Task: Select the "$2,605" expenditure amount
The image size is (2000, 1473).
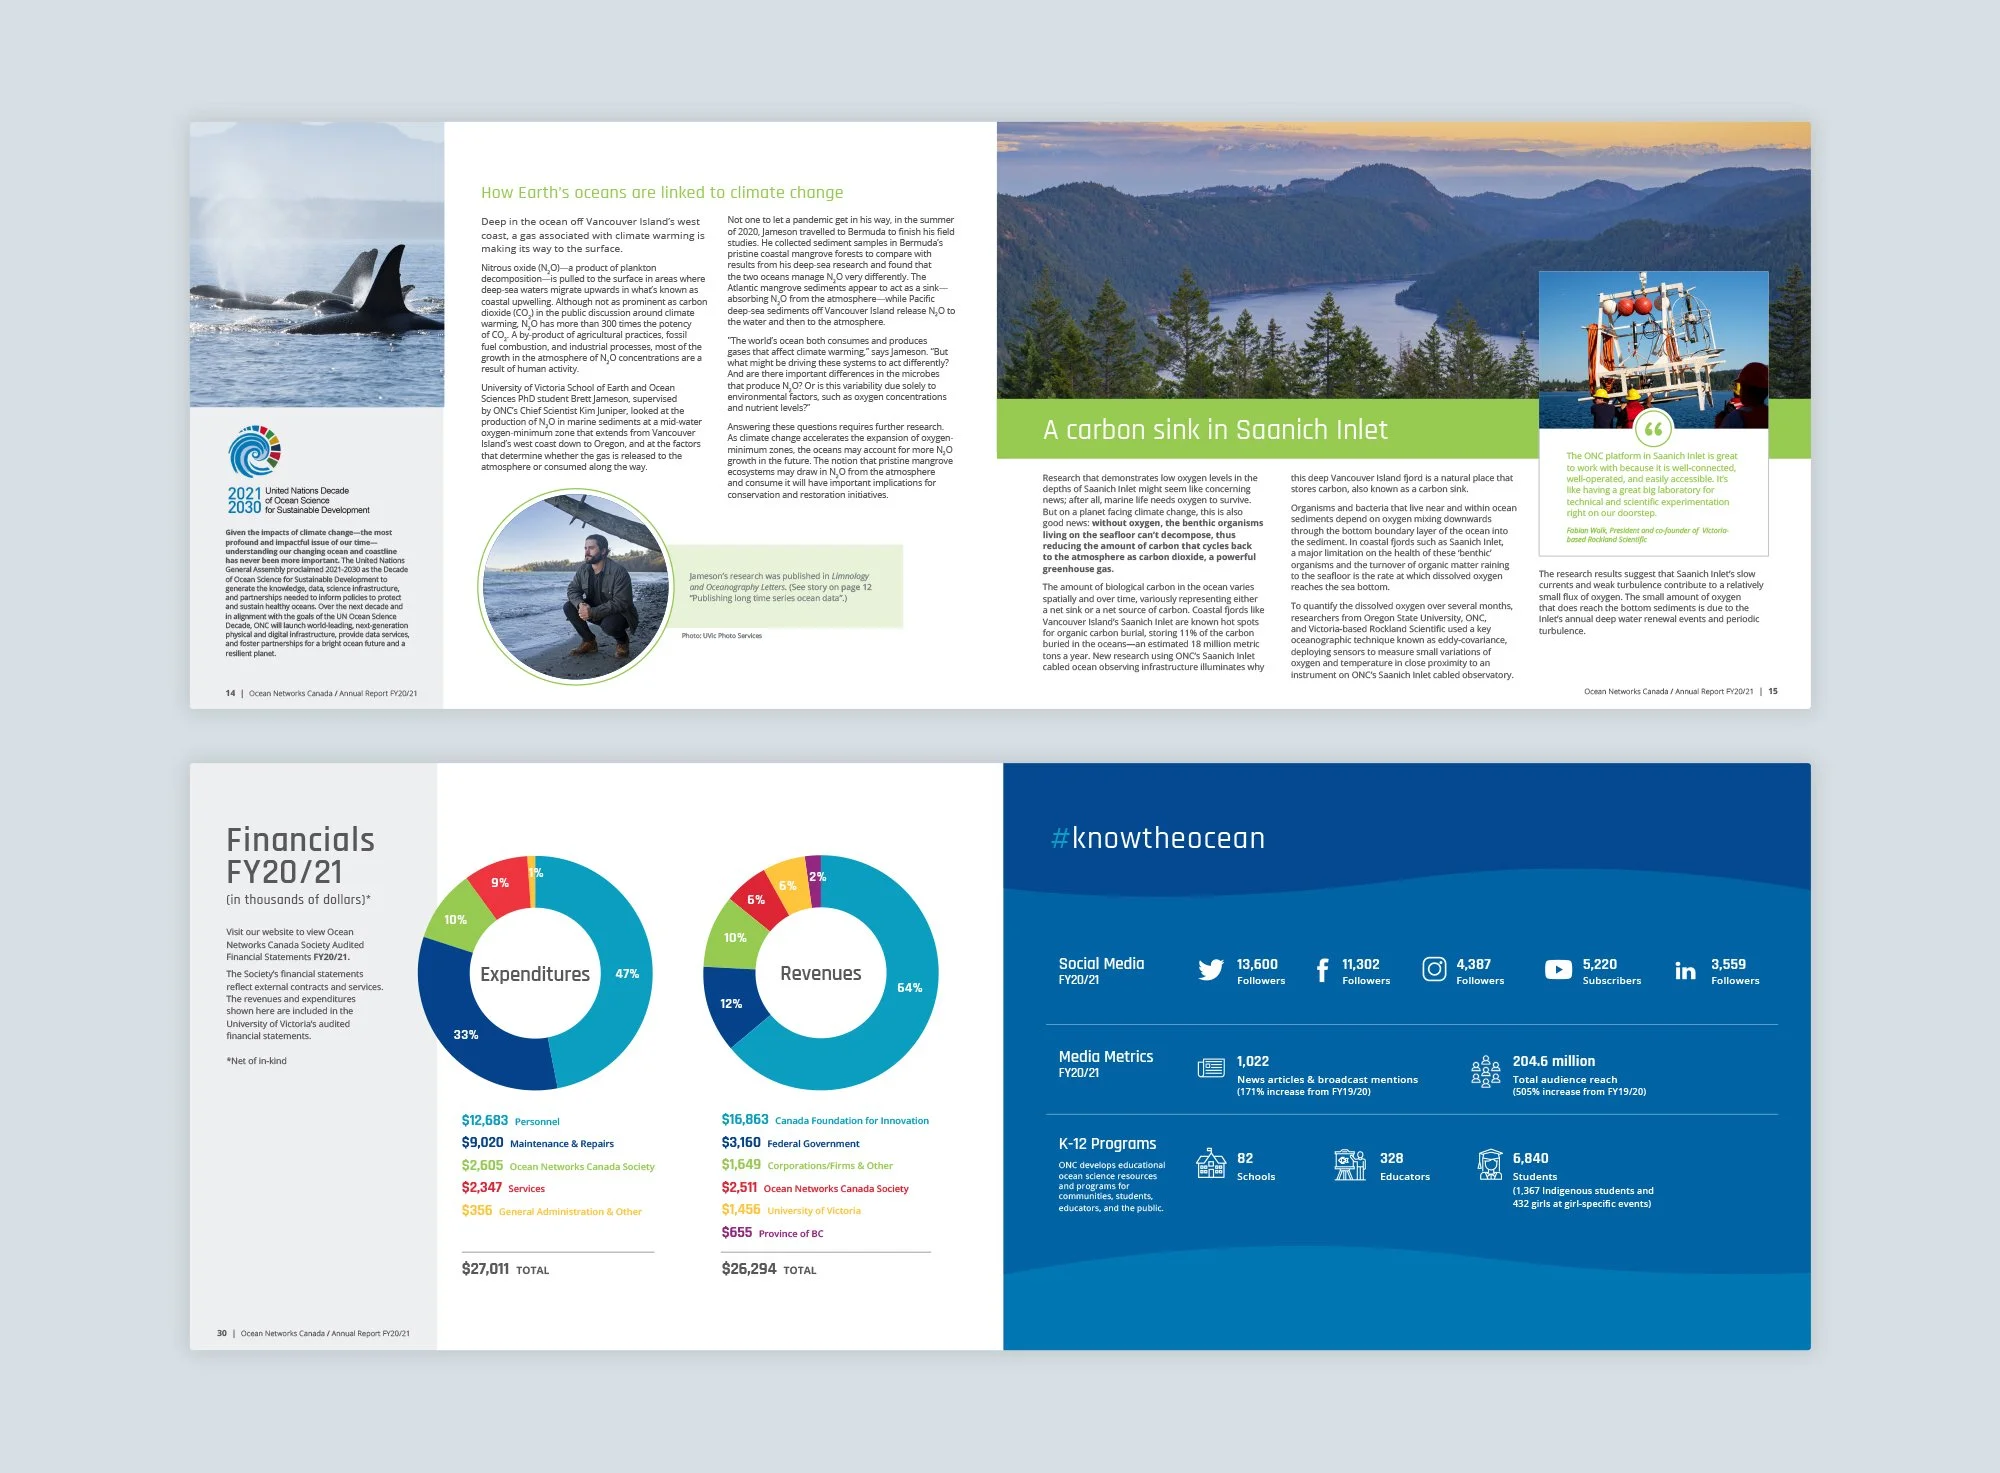Action: pyautogui.click(x=482, y=1166)
